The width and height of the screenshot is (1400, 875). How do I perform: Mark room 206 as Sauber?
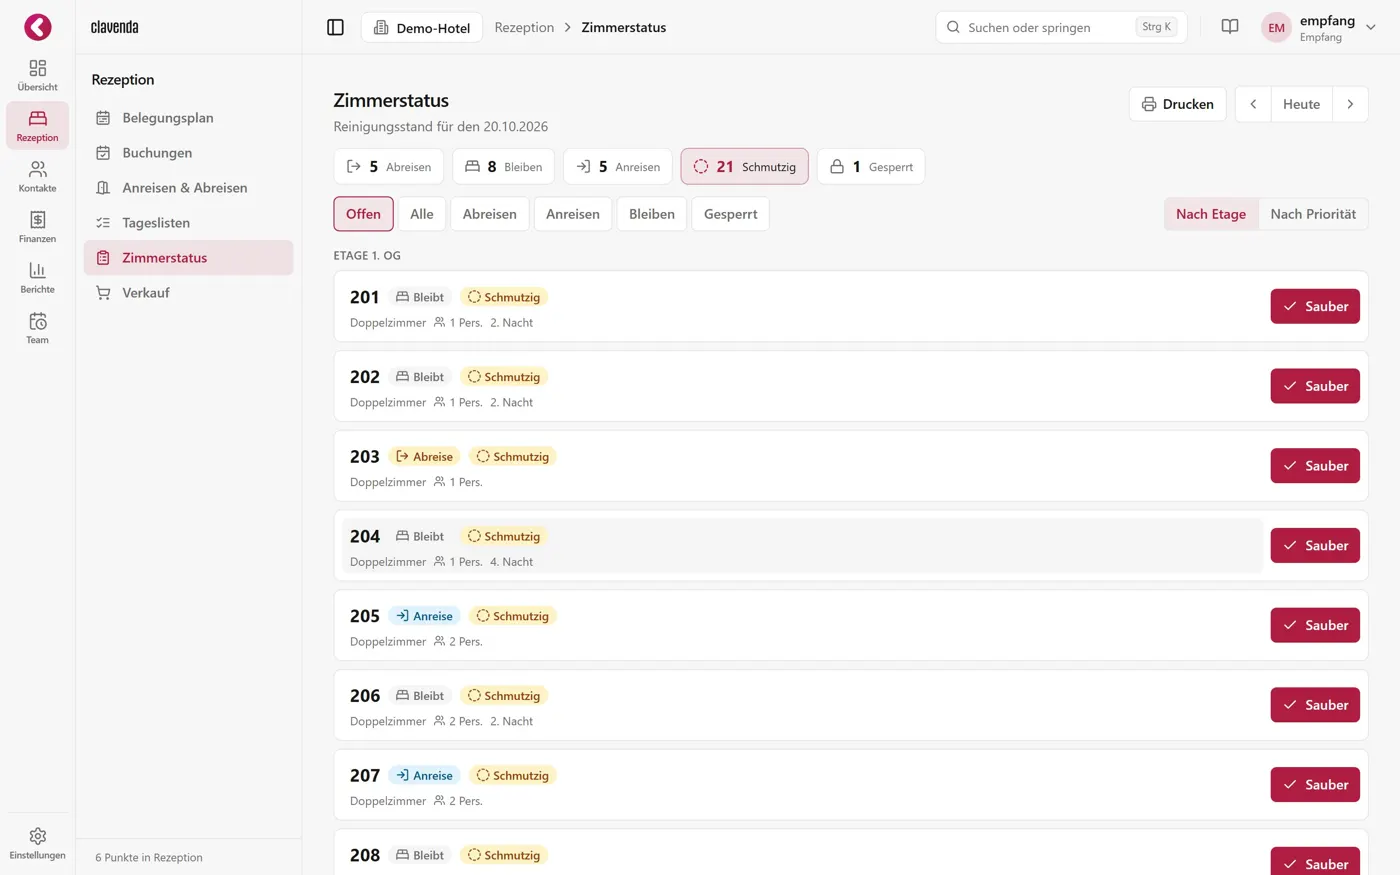click(x=1315, y=705)
